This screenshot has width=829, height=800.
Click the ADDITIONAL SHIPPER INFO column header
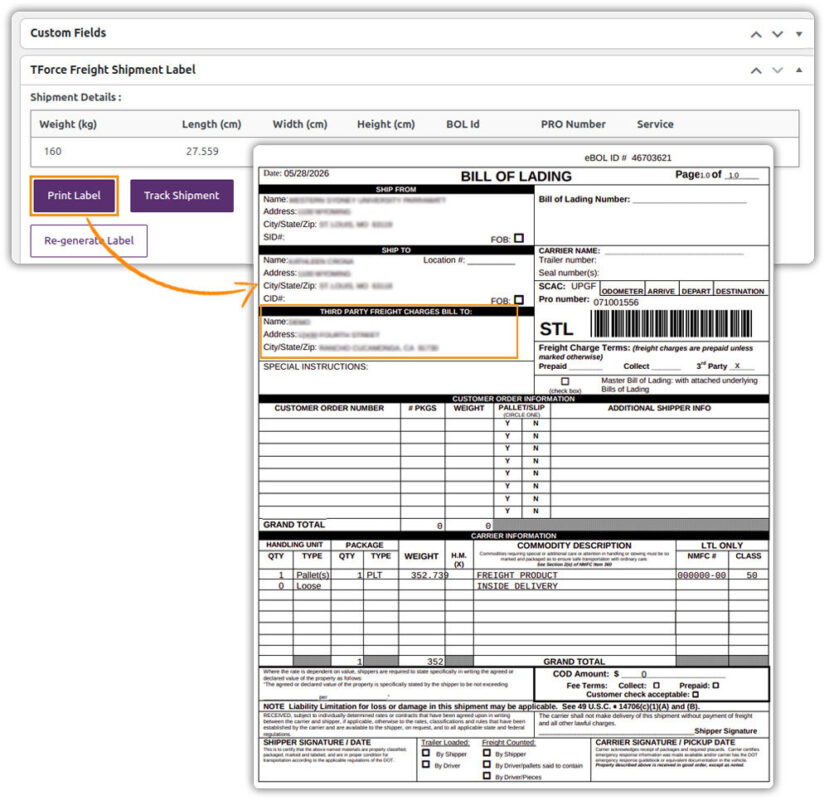click(659, 408)
